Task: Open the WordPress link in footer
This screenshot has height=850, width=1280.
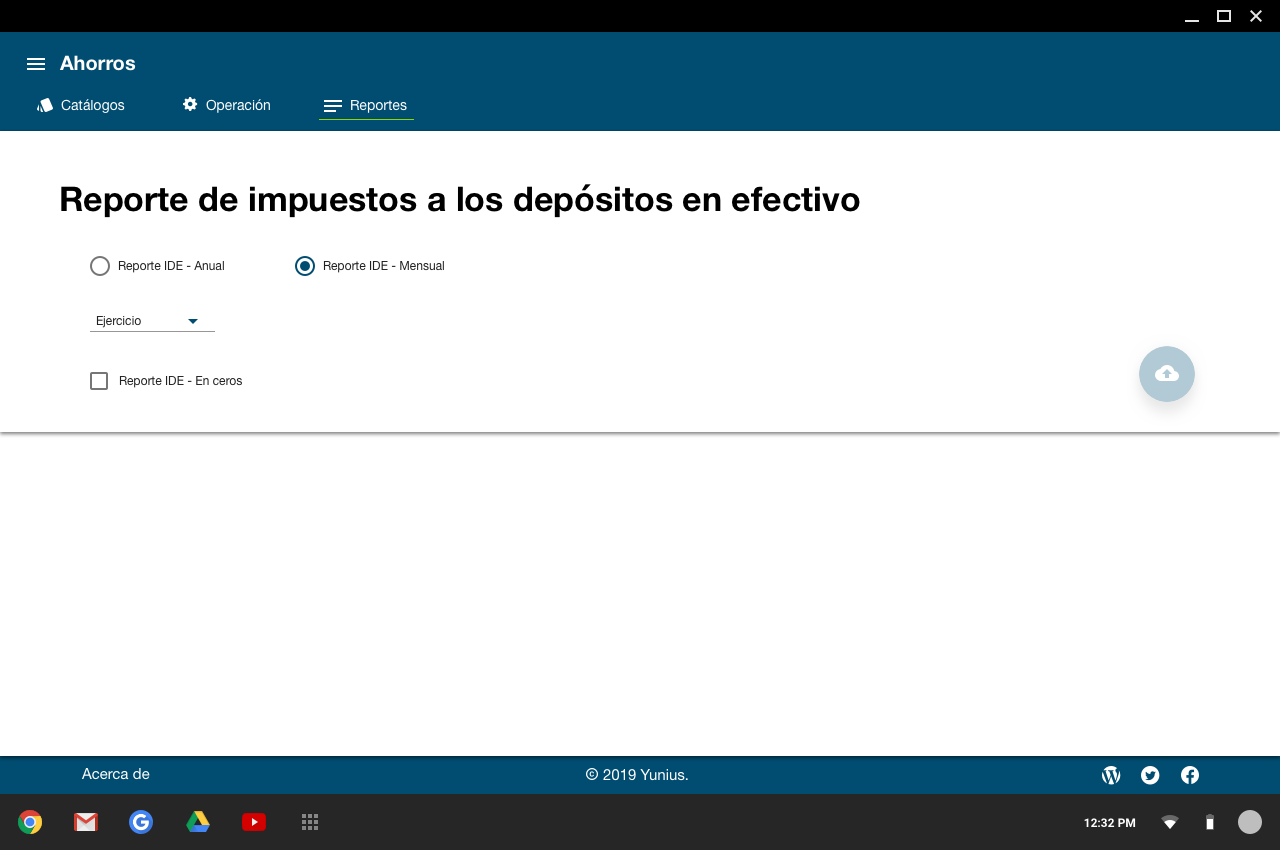Action: click(1111, 775)
